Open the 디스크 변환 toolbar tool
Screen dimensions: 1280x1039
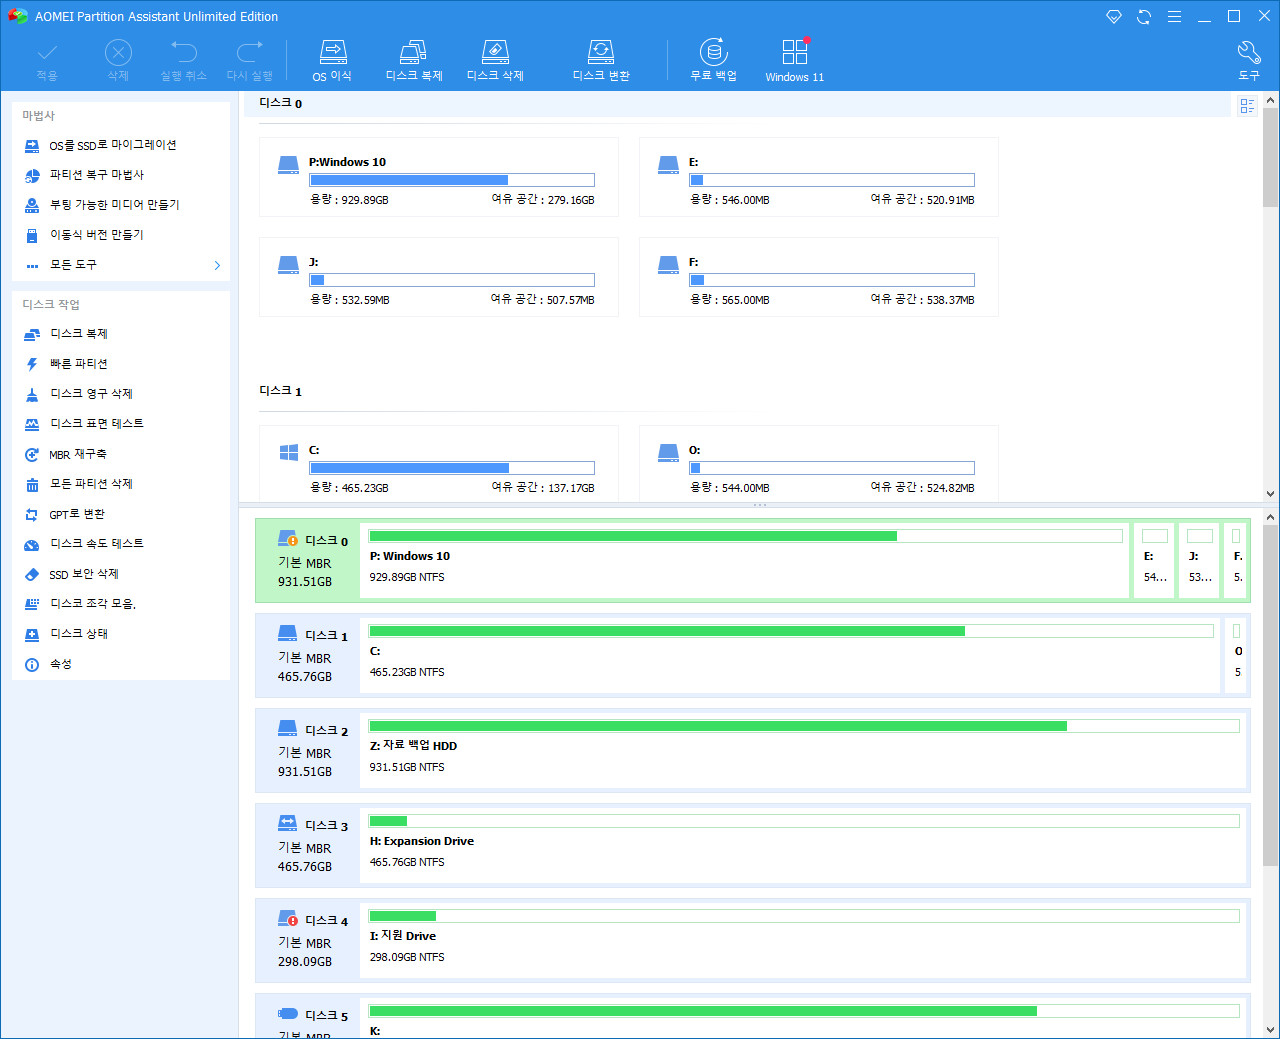coord(601,60)
